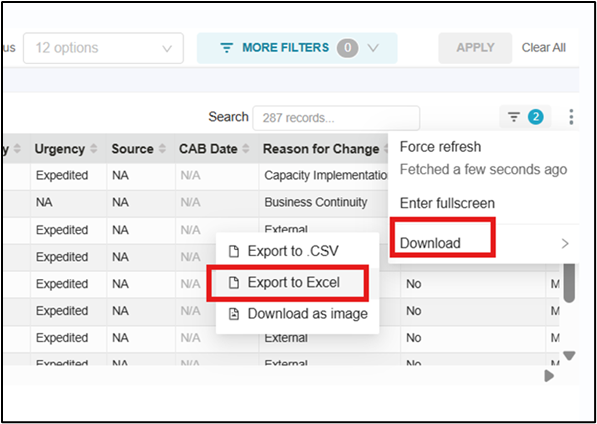This screenshot has height=424, width=597.
Task: Click the right scroll arrow below the table
Action: click(549, 376)
